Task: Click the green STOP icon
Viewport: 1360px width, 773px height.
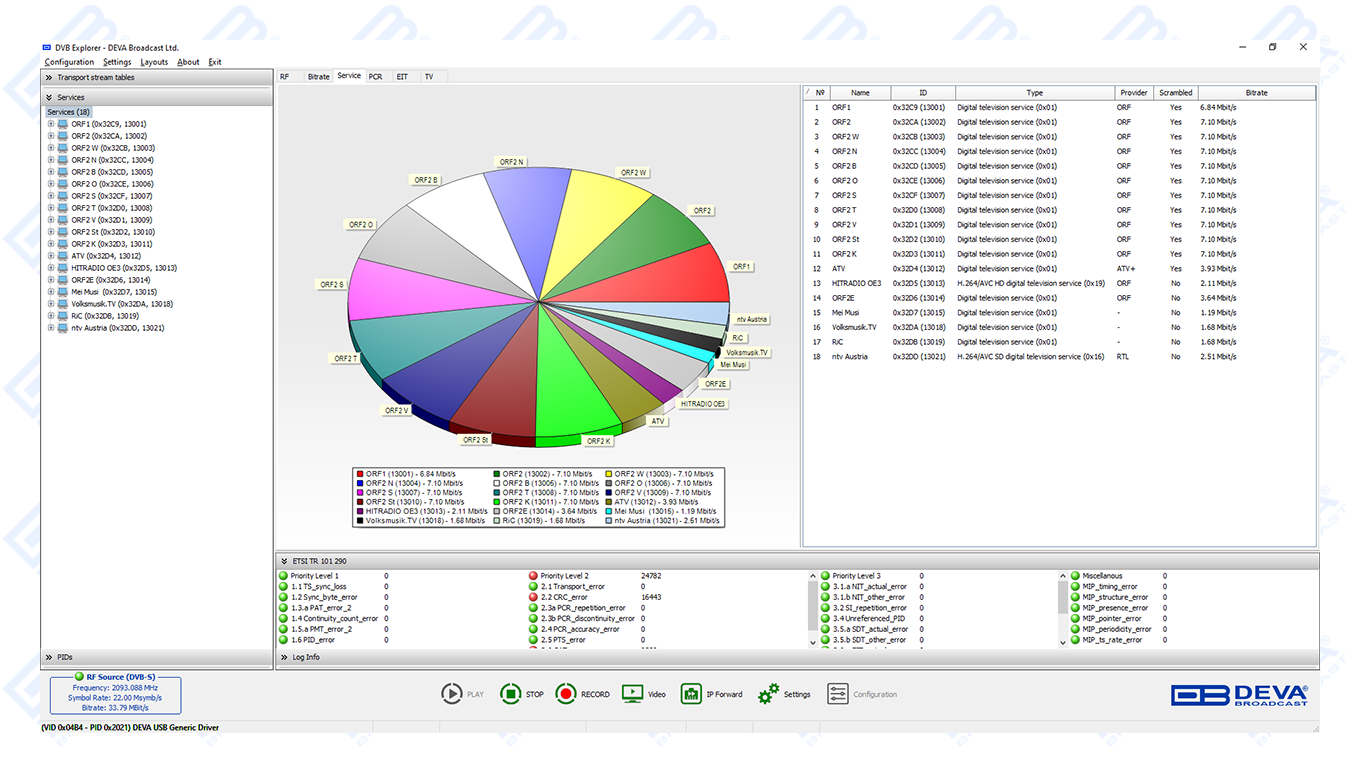Action: [510, 694]
